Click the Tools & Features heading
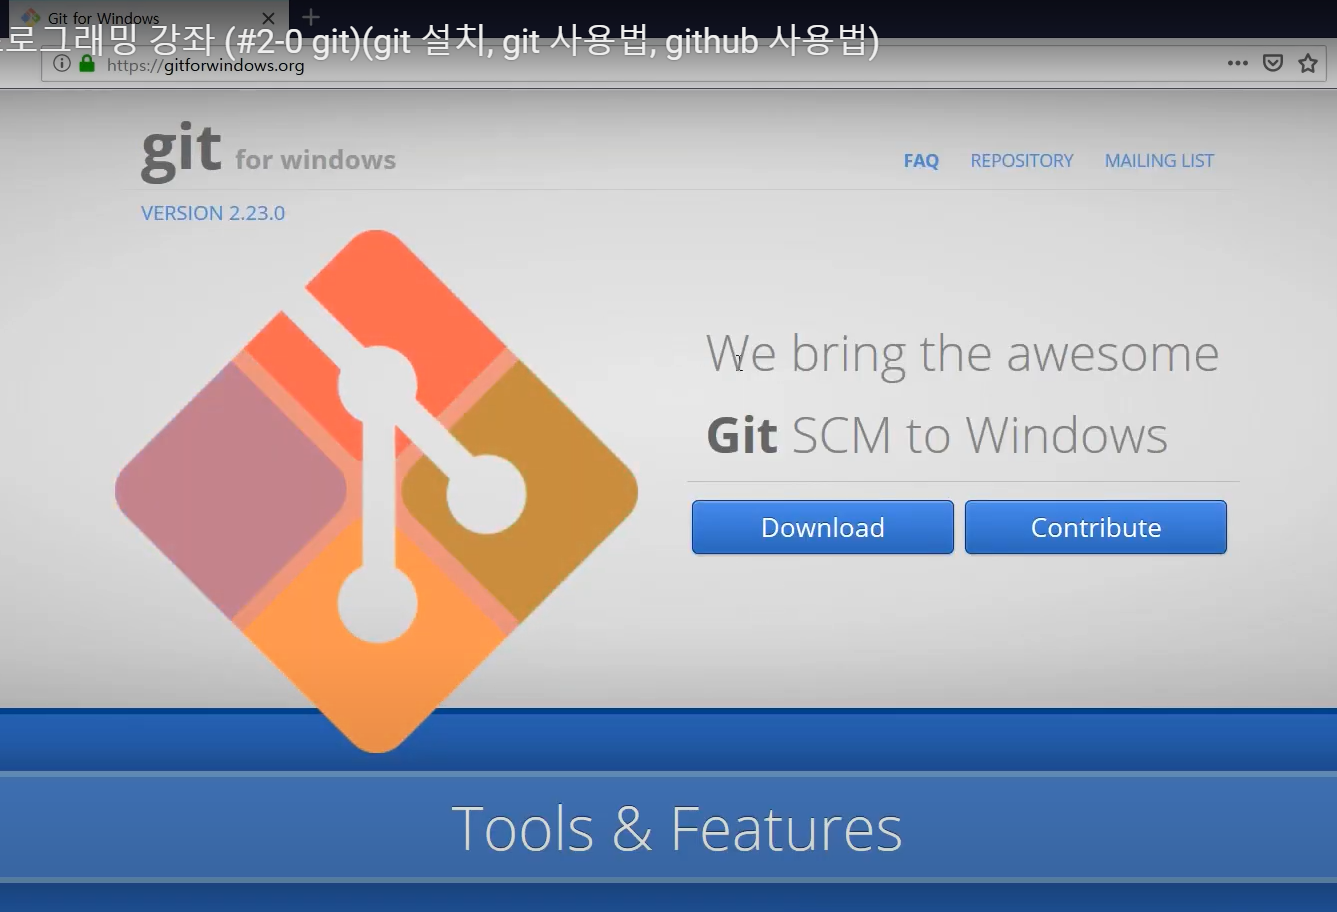This screenshot has height=912, width=1337. click(677, 829)
